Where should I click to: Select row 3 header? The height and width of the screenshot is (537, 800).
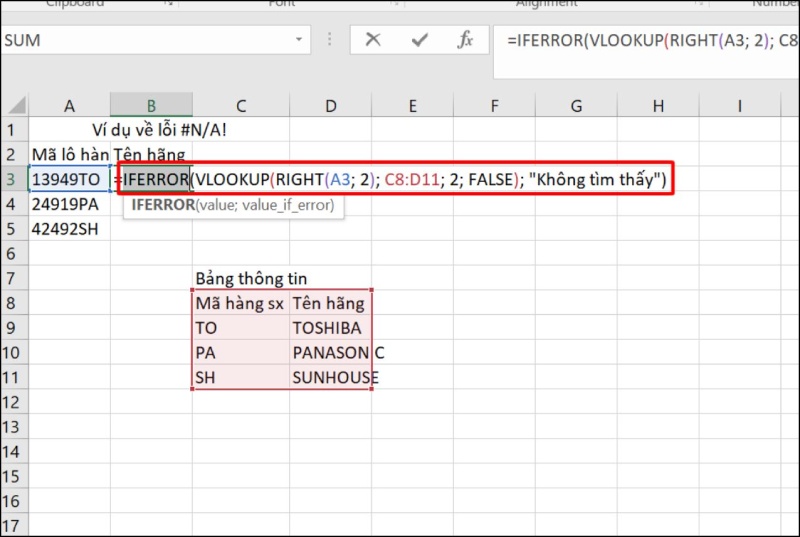point(13,179)
